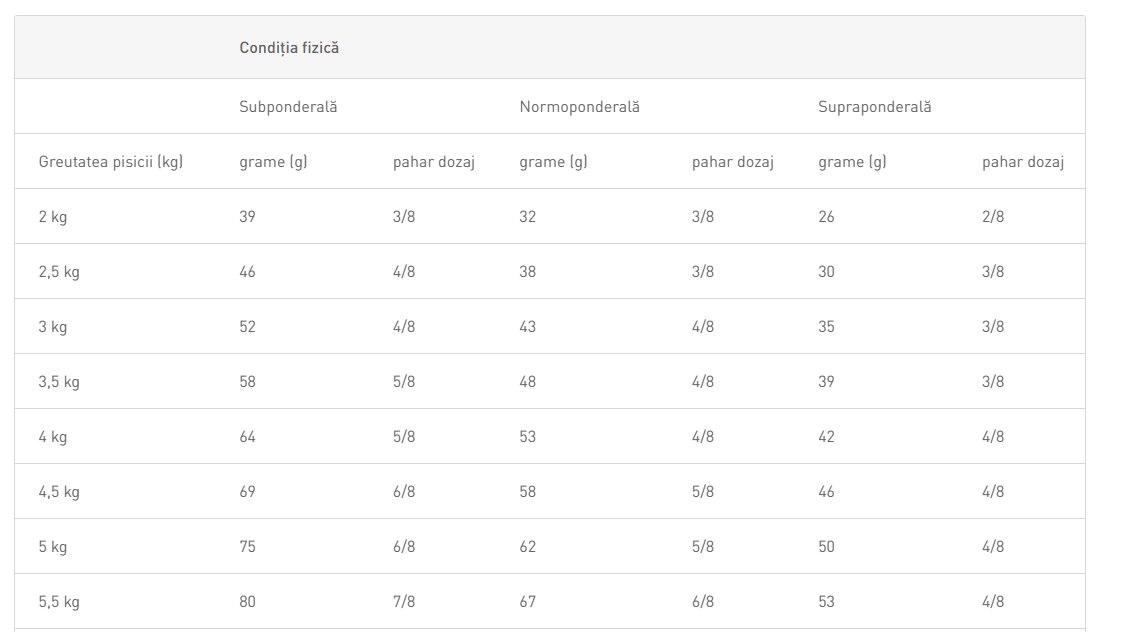Click the 'pahar dozaj' header under Supraponderală
The width and height of the screenshot is (1133, 632).
[1022, 161]
